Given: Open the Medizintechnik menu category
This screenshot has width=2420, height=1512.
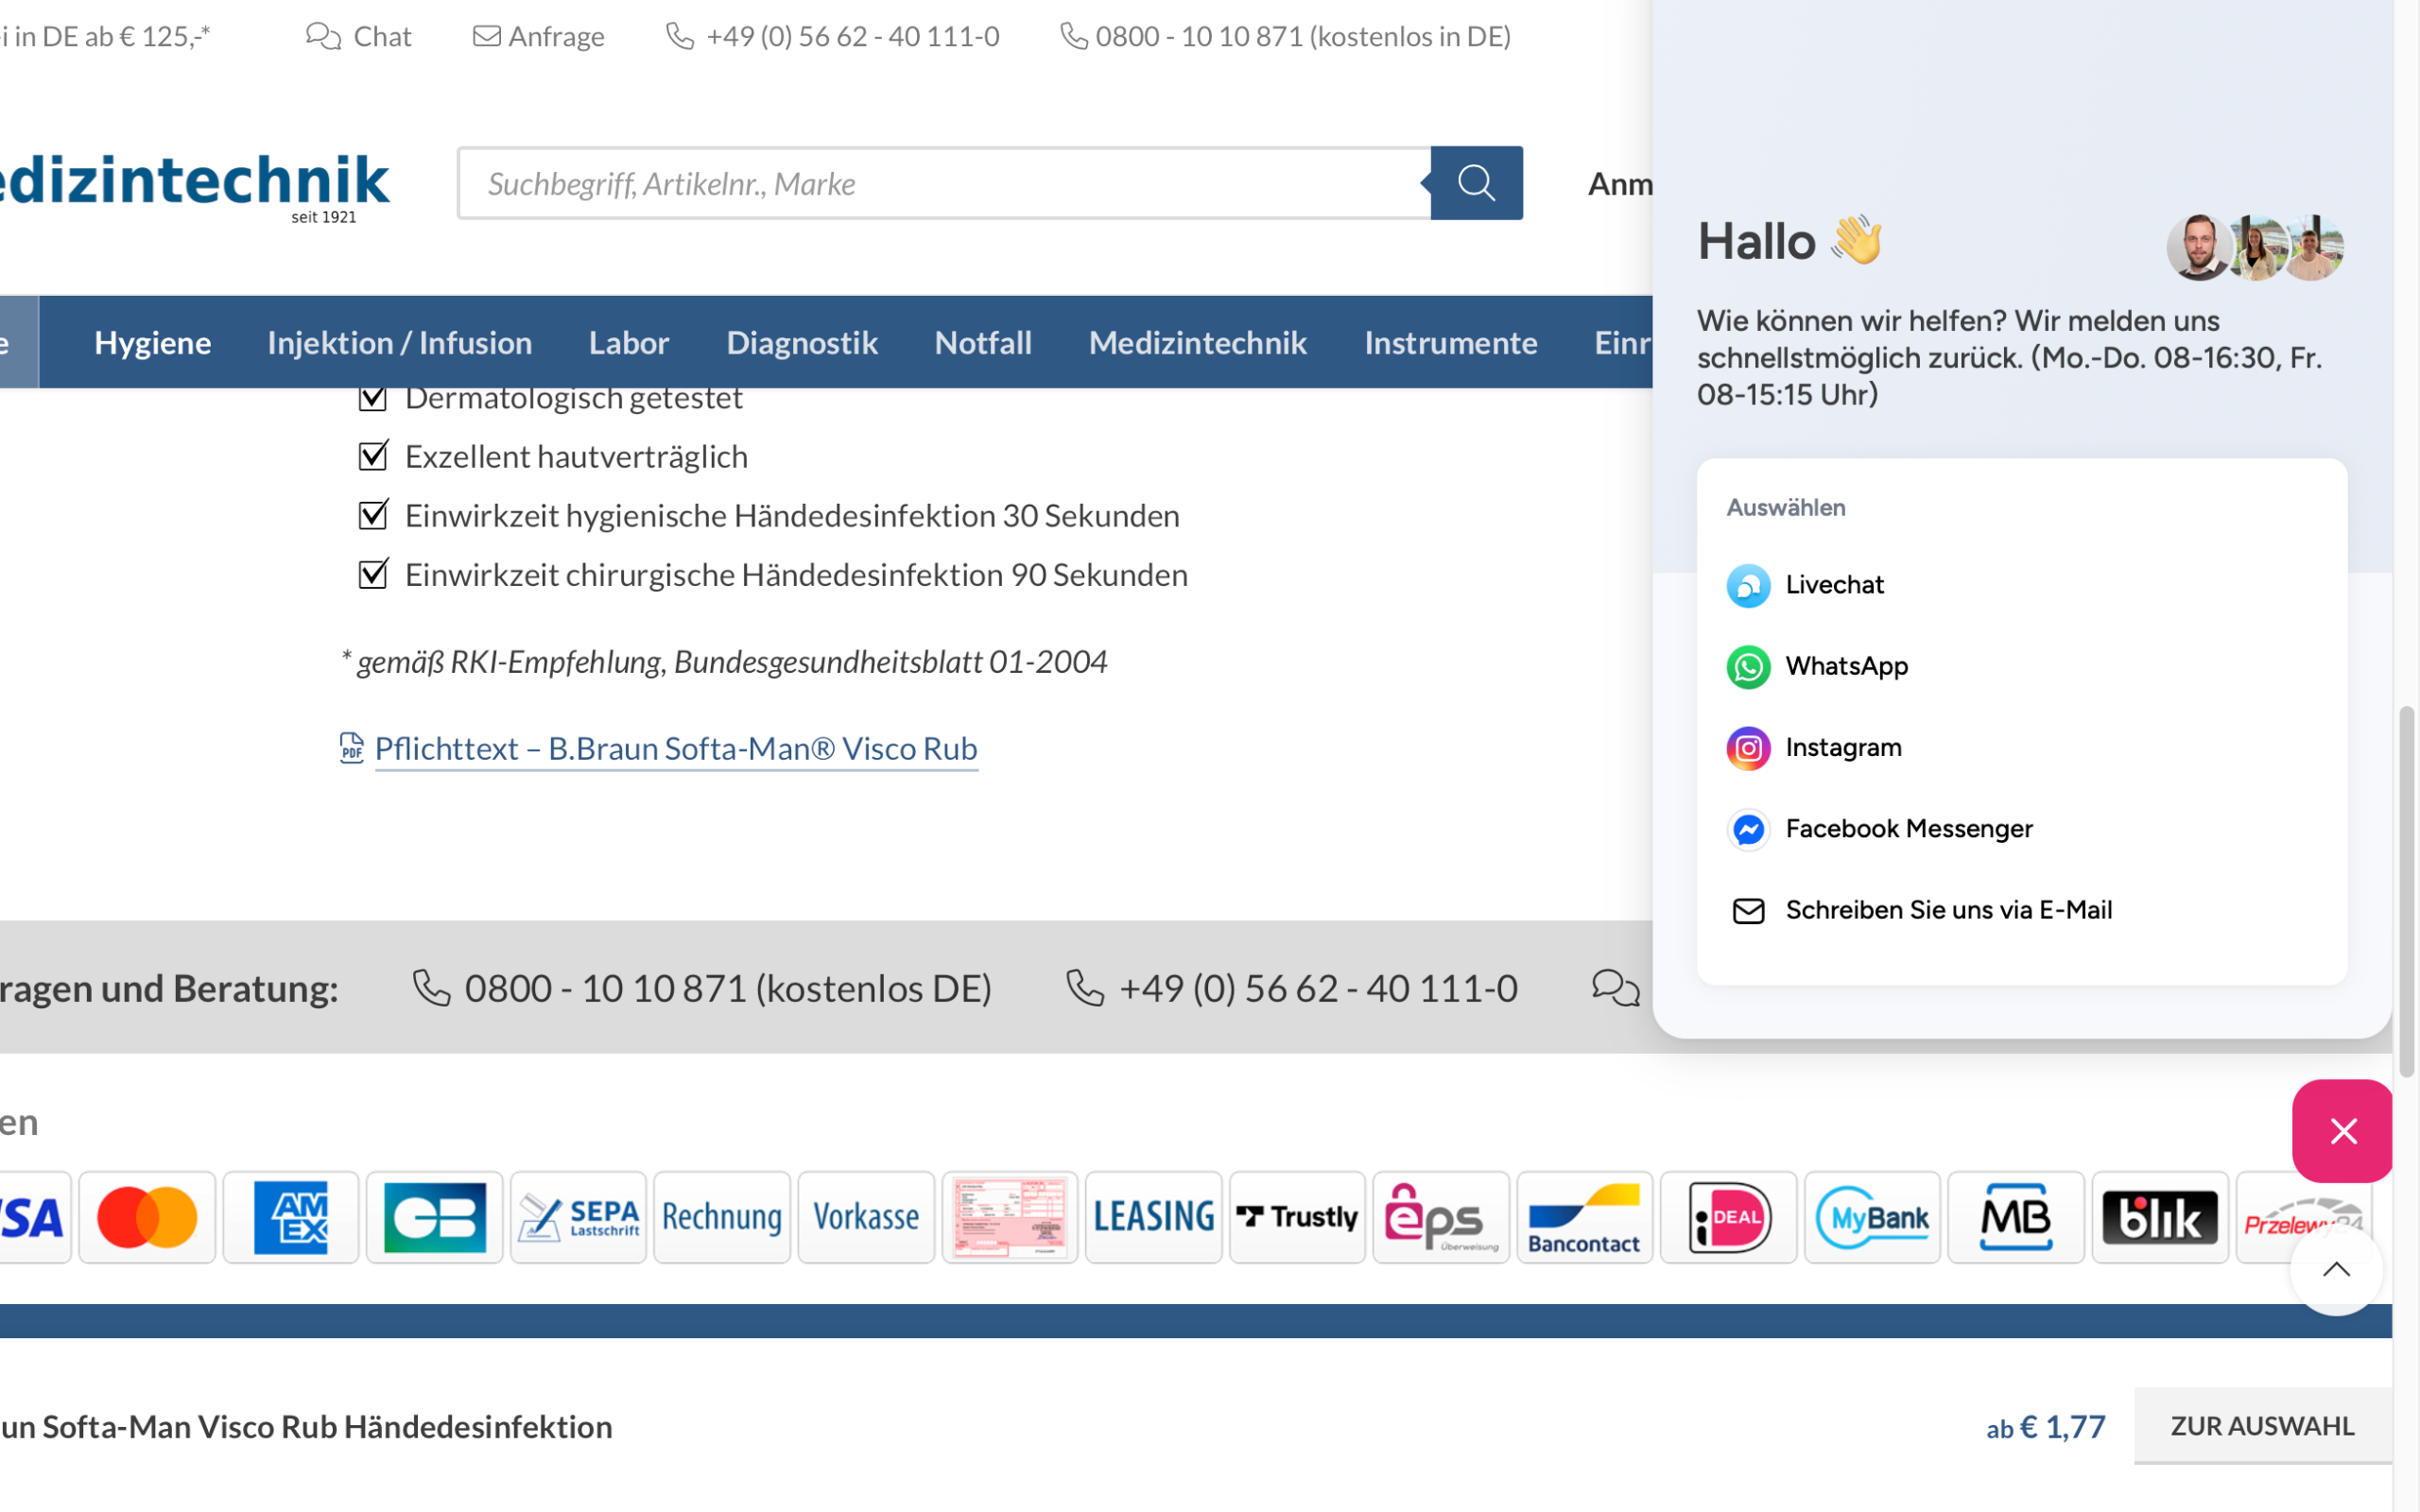Looking at the screenshot, I should 1198,342.
